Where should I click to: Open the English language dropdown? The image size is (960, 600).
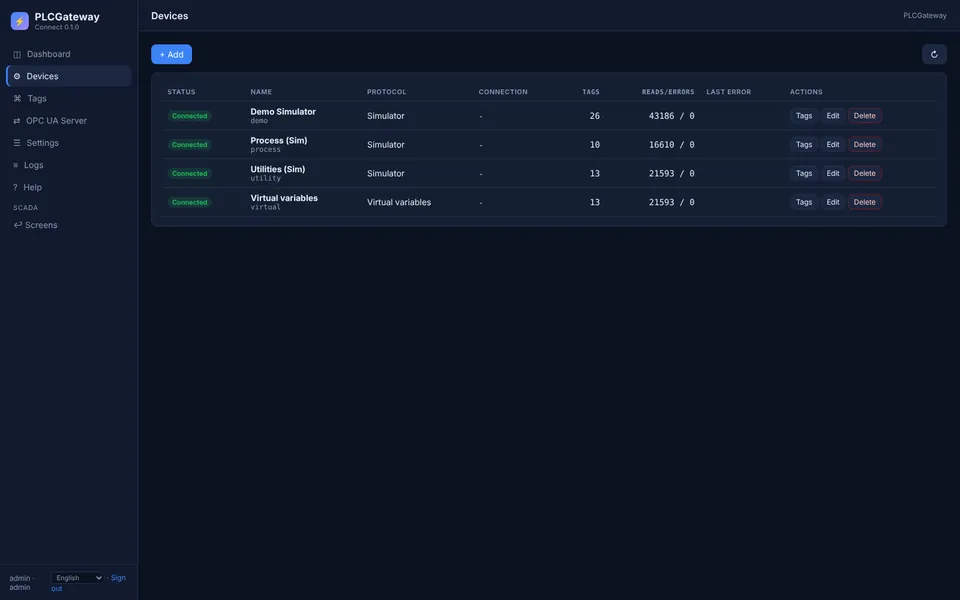(77, 578)
